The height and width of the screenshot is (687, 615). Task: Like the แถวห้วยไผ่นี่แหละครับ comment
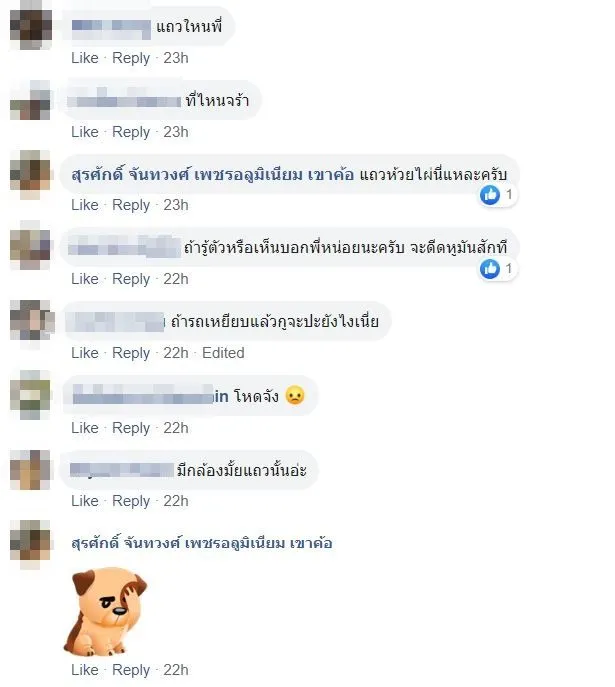pyautogui.click(x=85, y=205)
